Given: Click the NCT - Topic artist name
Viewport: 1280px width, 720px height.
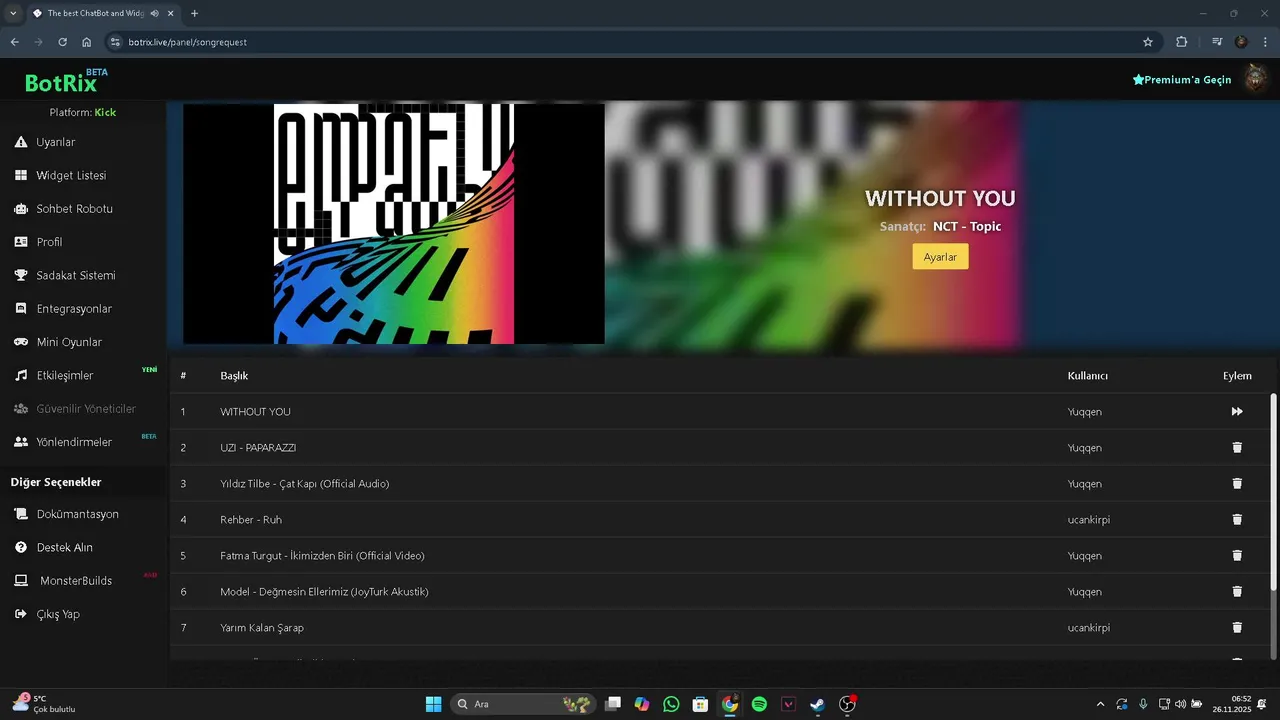Looking at the screenshot, I should coord(967,226).
